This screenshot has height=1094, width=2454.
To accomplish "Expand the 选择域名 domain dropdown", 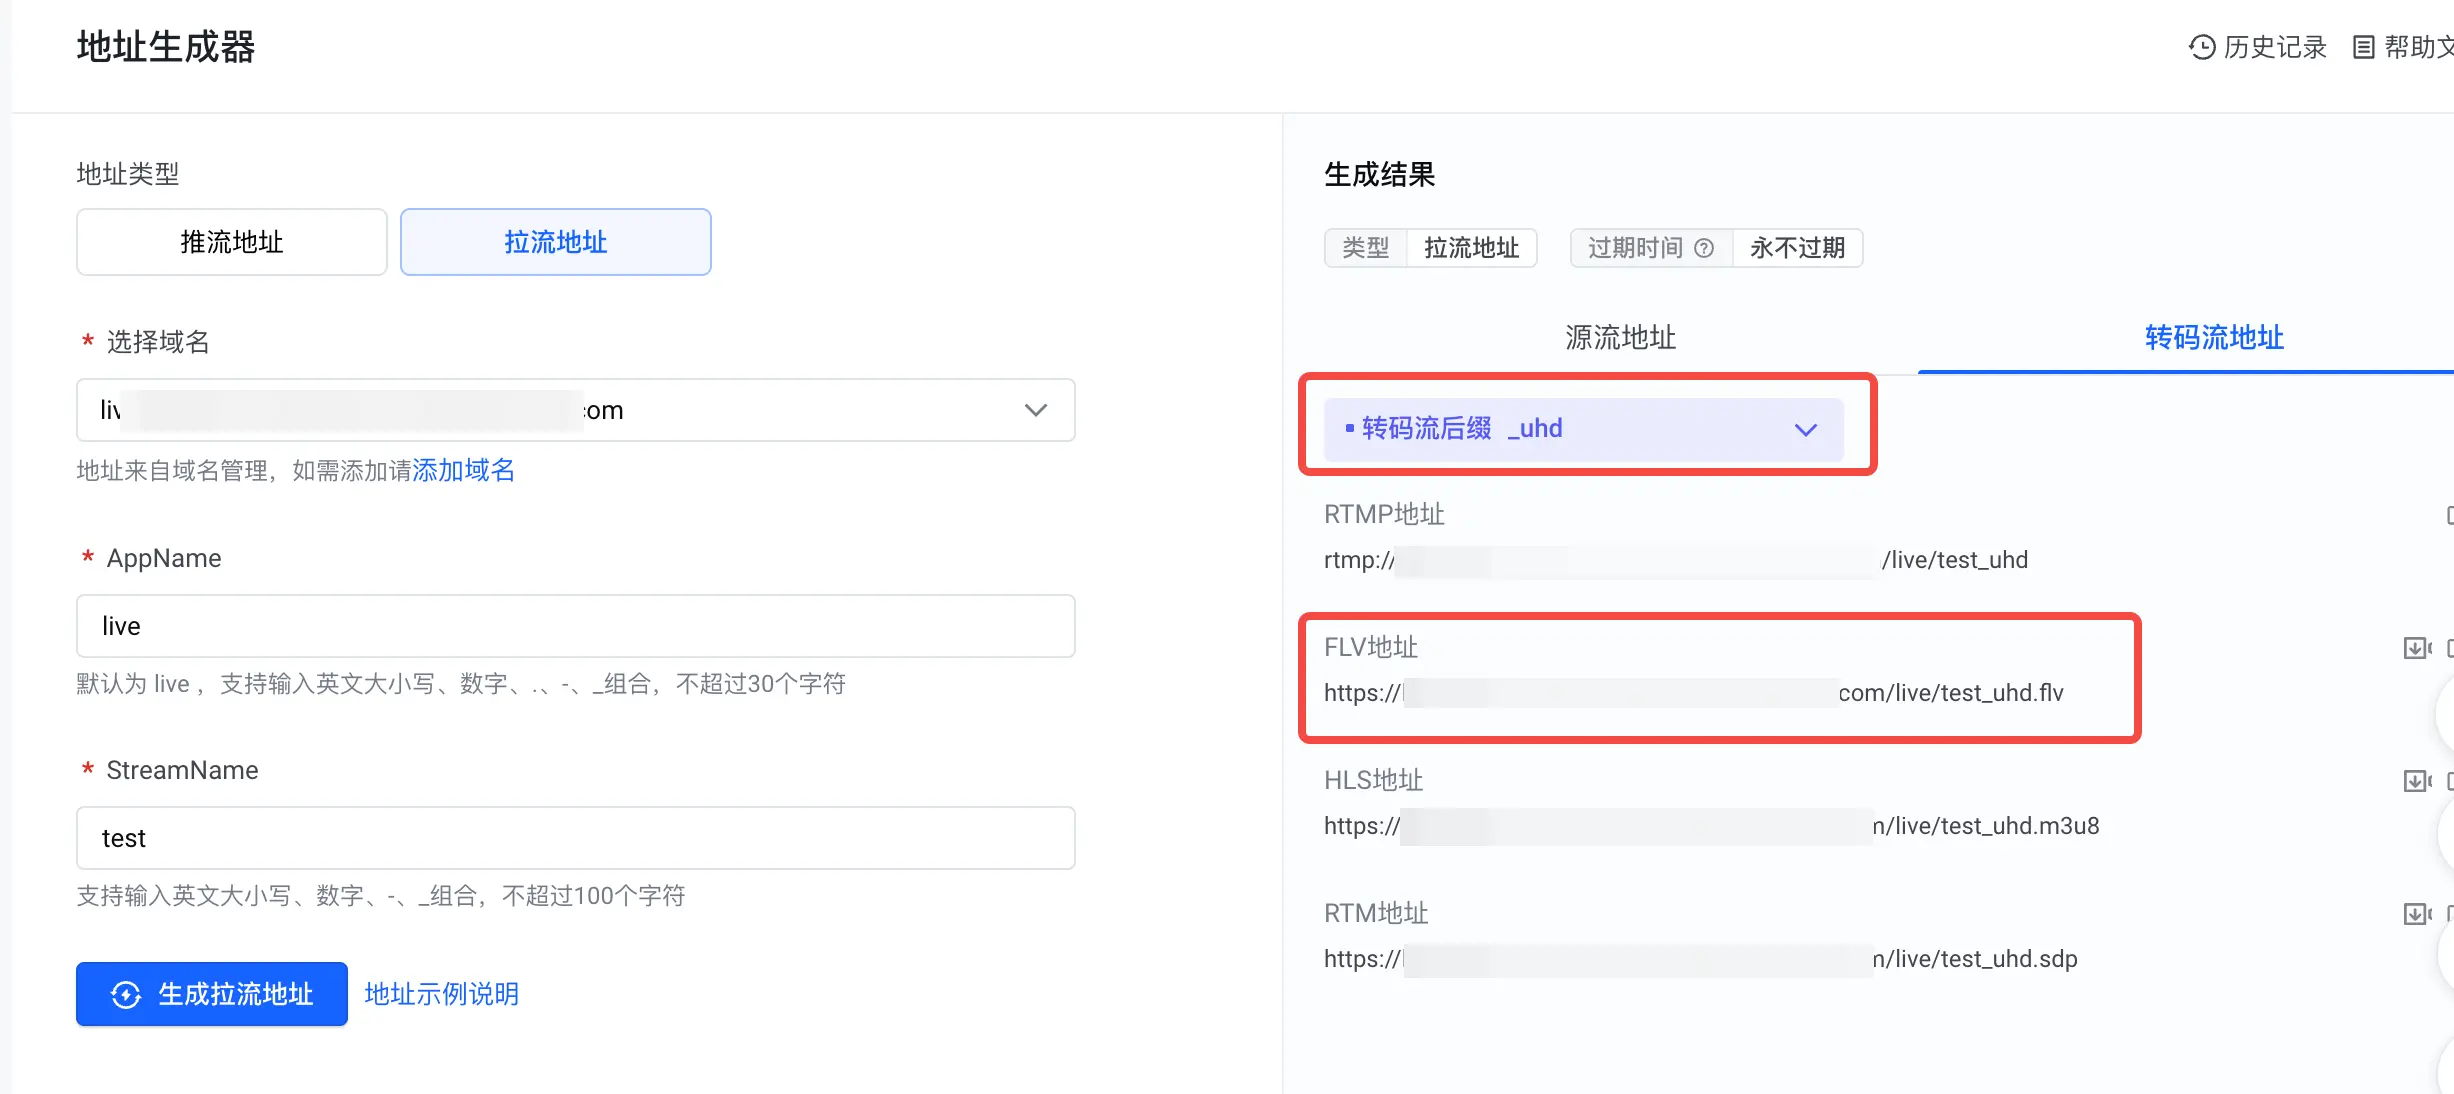I will click(576, 410).
